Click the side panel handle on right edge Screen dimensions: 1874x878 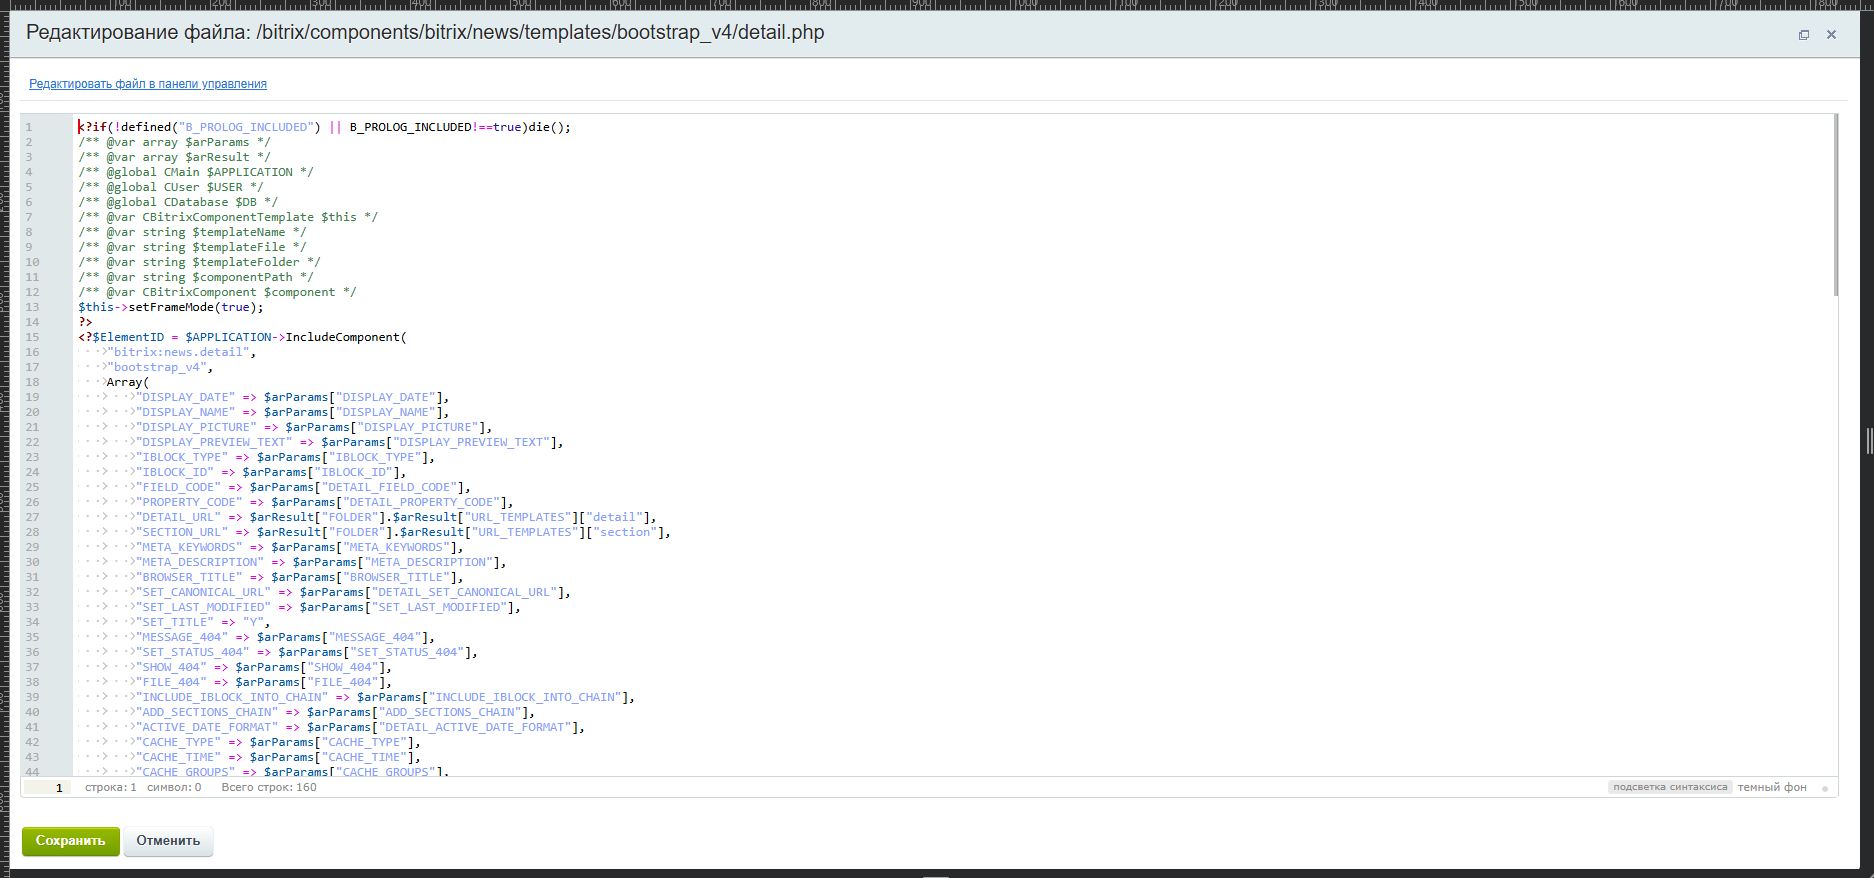1867,440
